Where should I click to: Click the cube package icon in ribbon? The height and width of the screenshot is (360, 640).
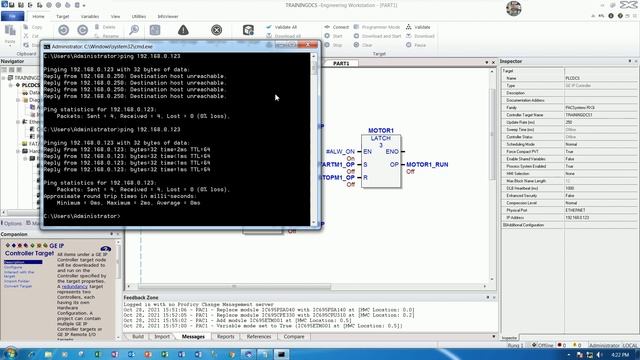(248, 30)
